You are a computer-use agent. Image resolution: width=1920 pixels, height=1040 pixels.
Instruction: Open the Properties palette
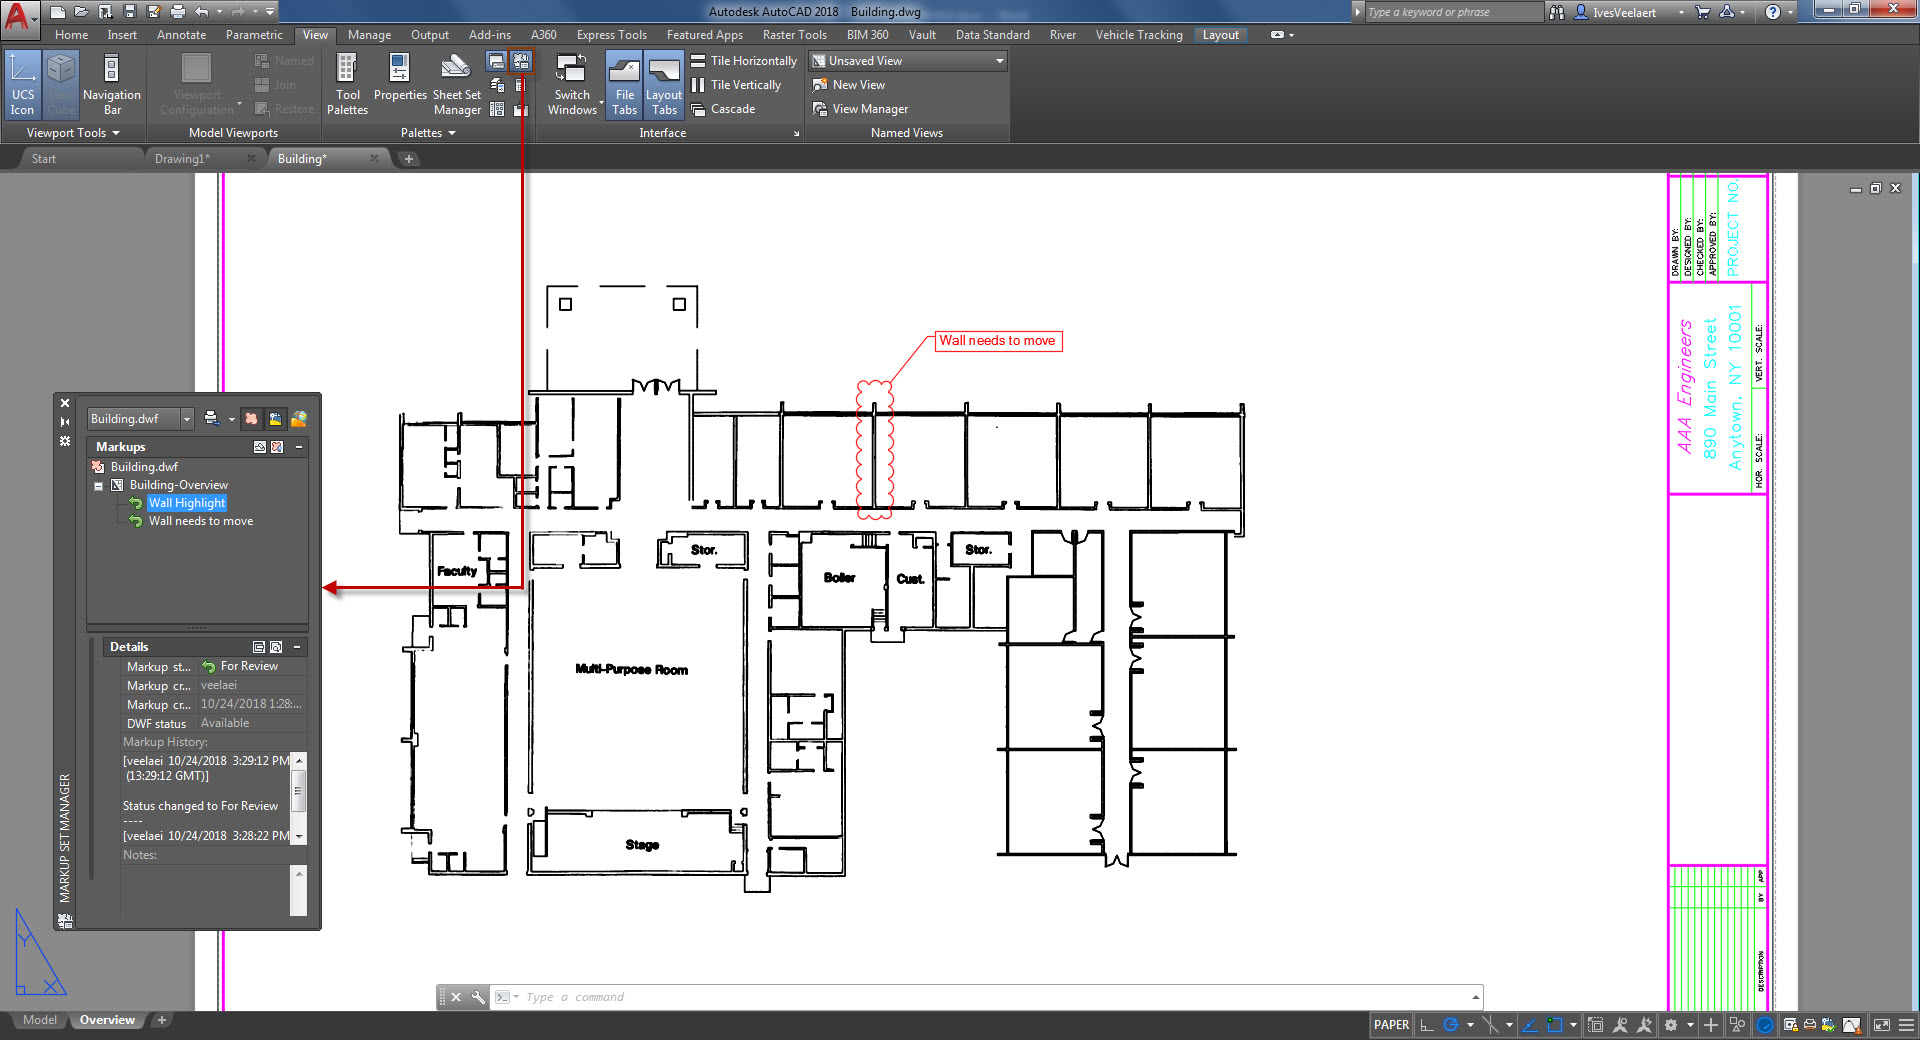click(400, 84)
